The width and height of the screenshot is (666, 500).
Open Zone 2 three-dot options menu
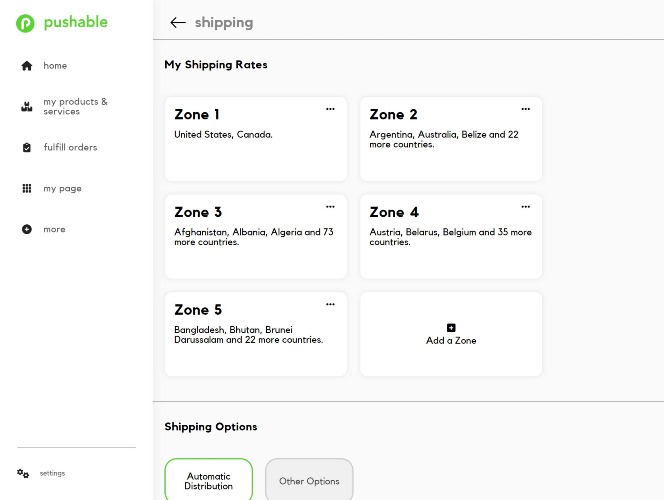(x=525, y=109)
